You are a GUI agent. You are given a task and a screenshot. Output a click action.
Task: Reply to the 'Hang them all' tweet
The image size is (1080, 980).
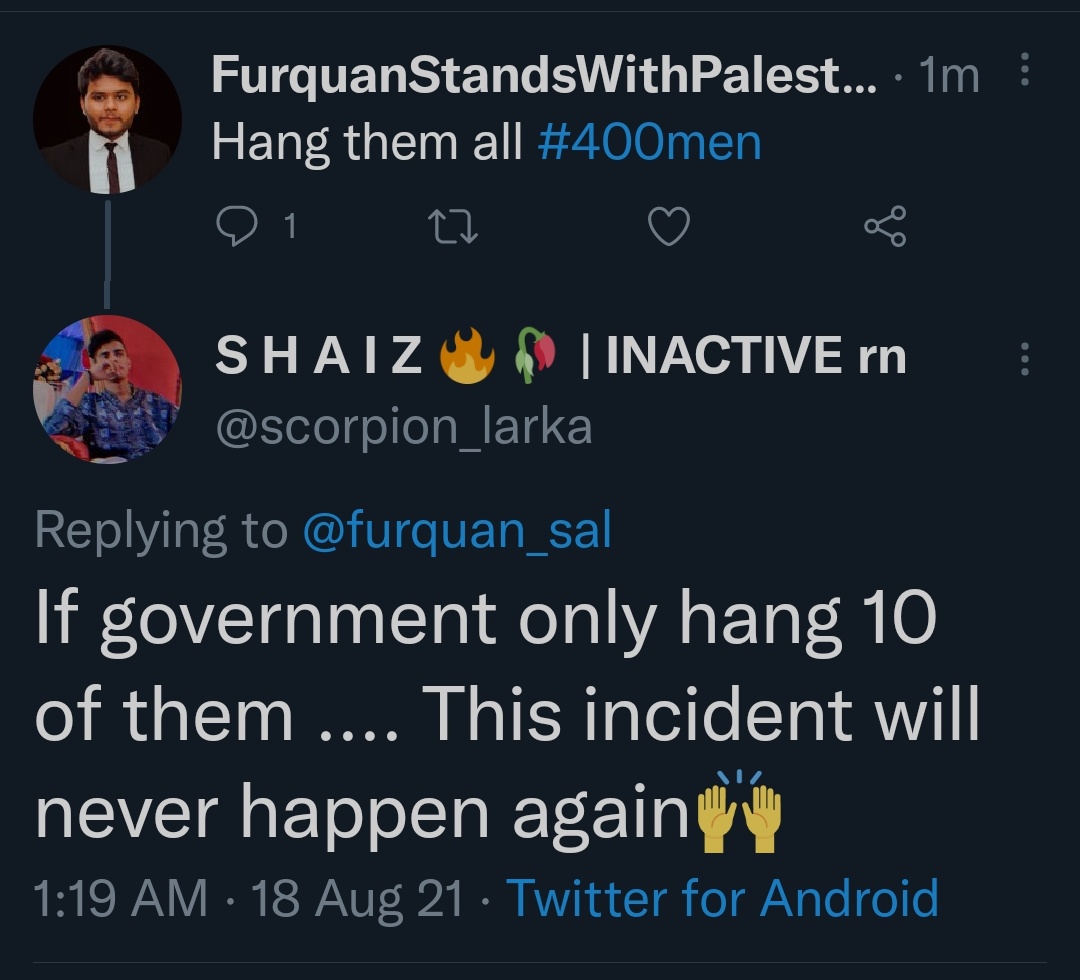click(236, 226)
